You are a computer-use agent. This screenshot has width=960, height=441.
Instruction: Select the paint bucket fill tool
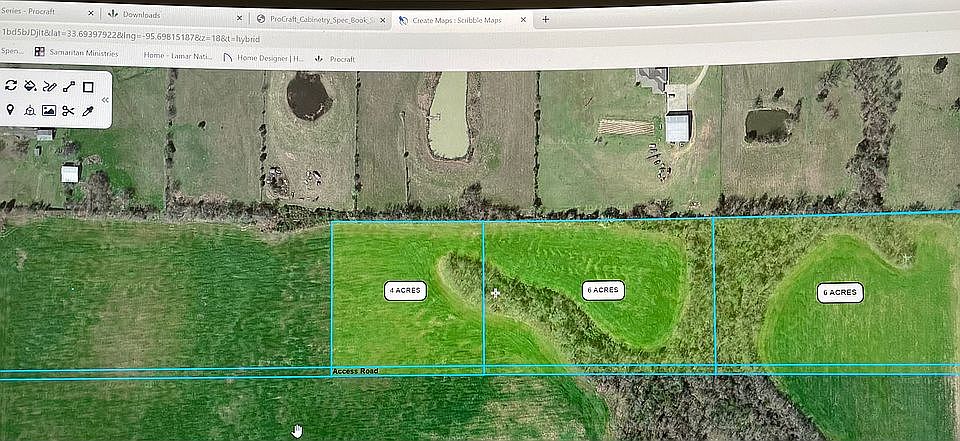tap(30, 87)
